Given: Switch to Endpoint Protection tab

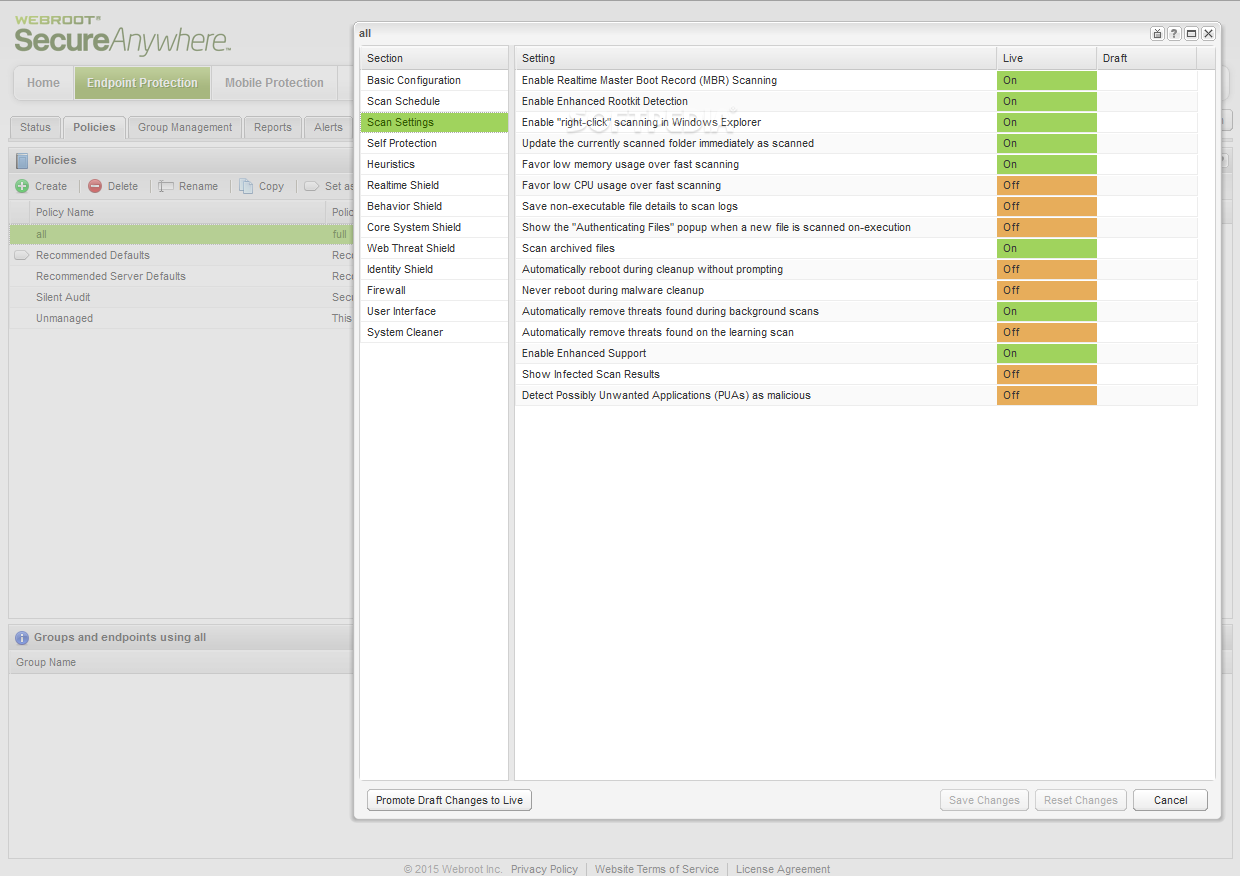Looking at the screenshot, I should tap(142, 83).
